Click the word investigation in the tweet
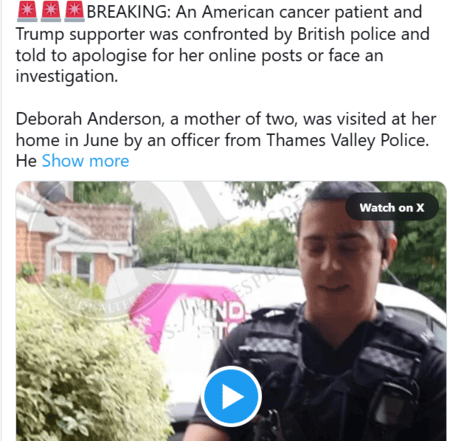Screen dimensions: 450x441 67,77
